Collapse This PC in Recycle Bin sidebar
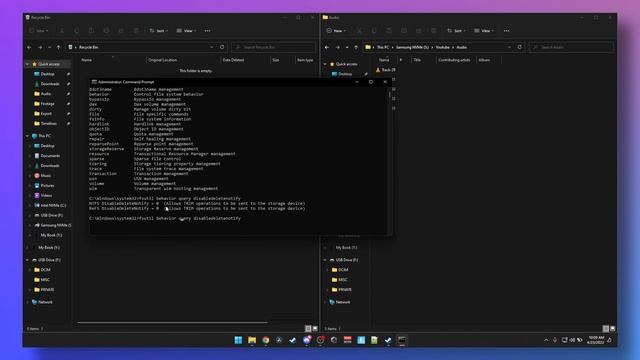 (x=28, y=136)
